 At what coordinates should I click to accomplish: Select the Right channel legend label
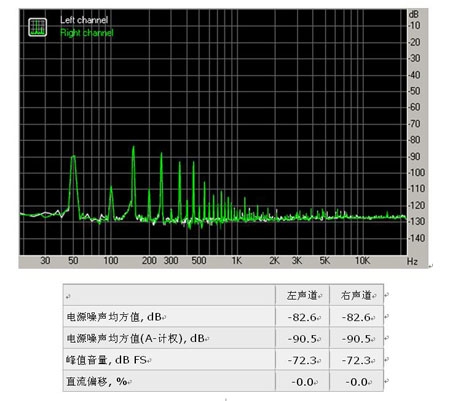(x=87, y=33)
